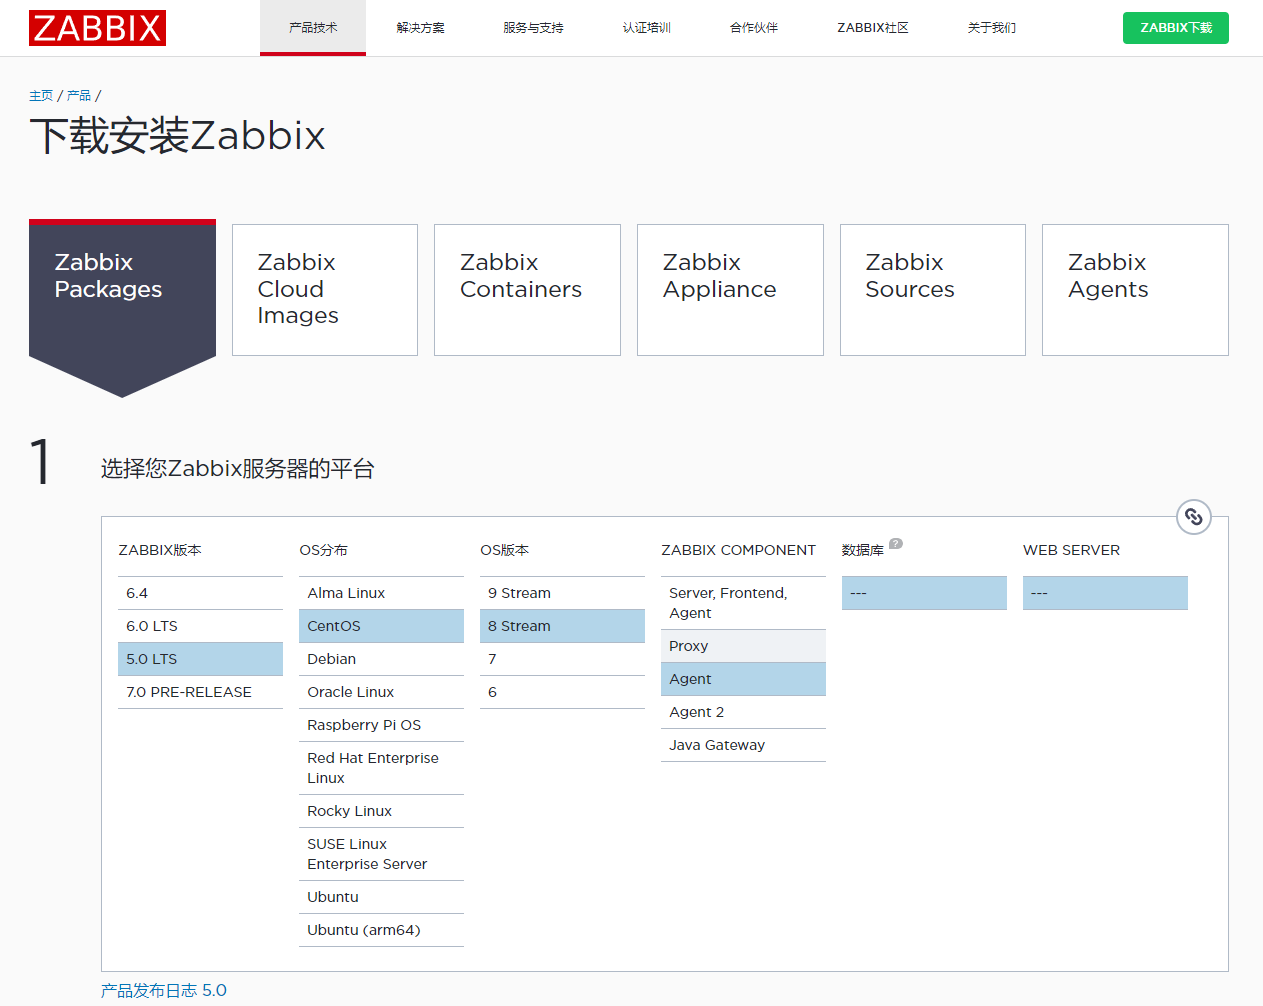Choose 6.0 LTS version option
This screenshot has height=1006, width=1263.
(200, 626)
